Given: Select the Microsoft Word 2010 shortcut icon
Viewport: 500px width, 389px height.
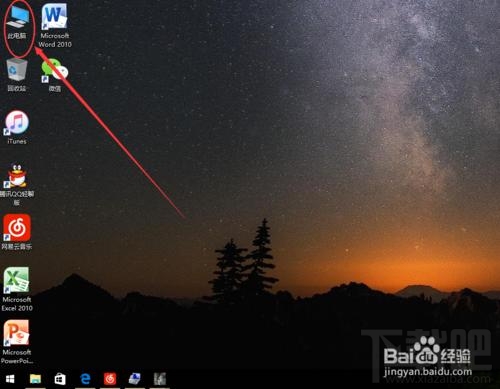Looking at the screenshot, I should [x=54, y=16].
